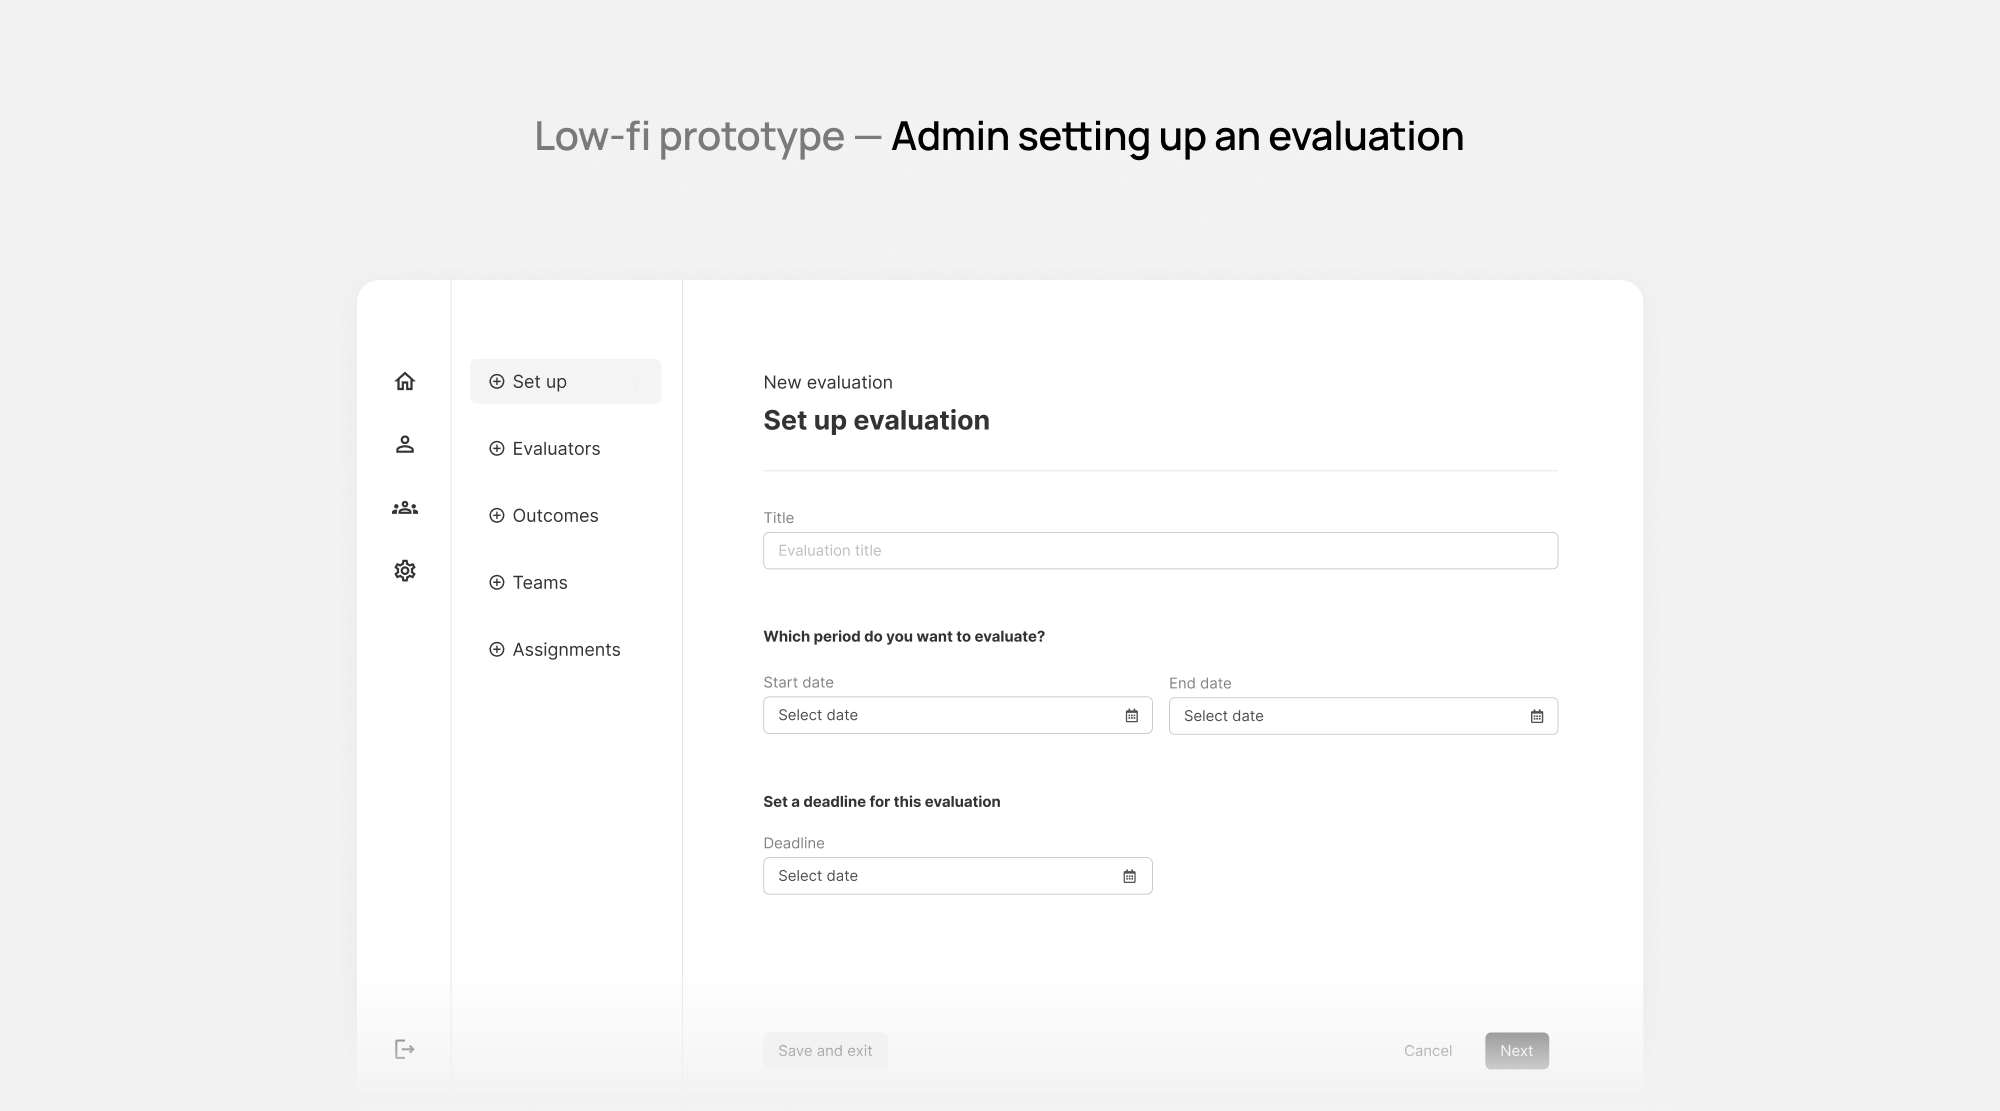Open the groups people icon

tap(405, 508)
